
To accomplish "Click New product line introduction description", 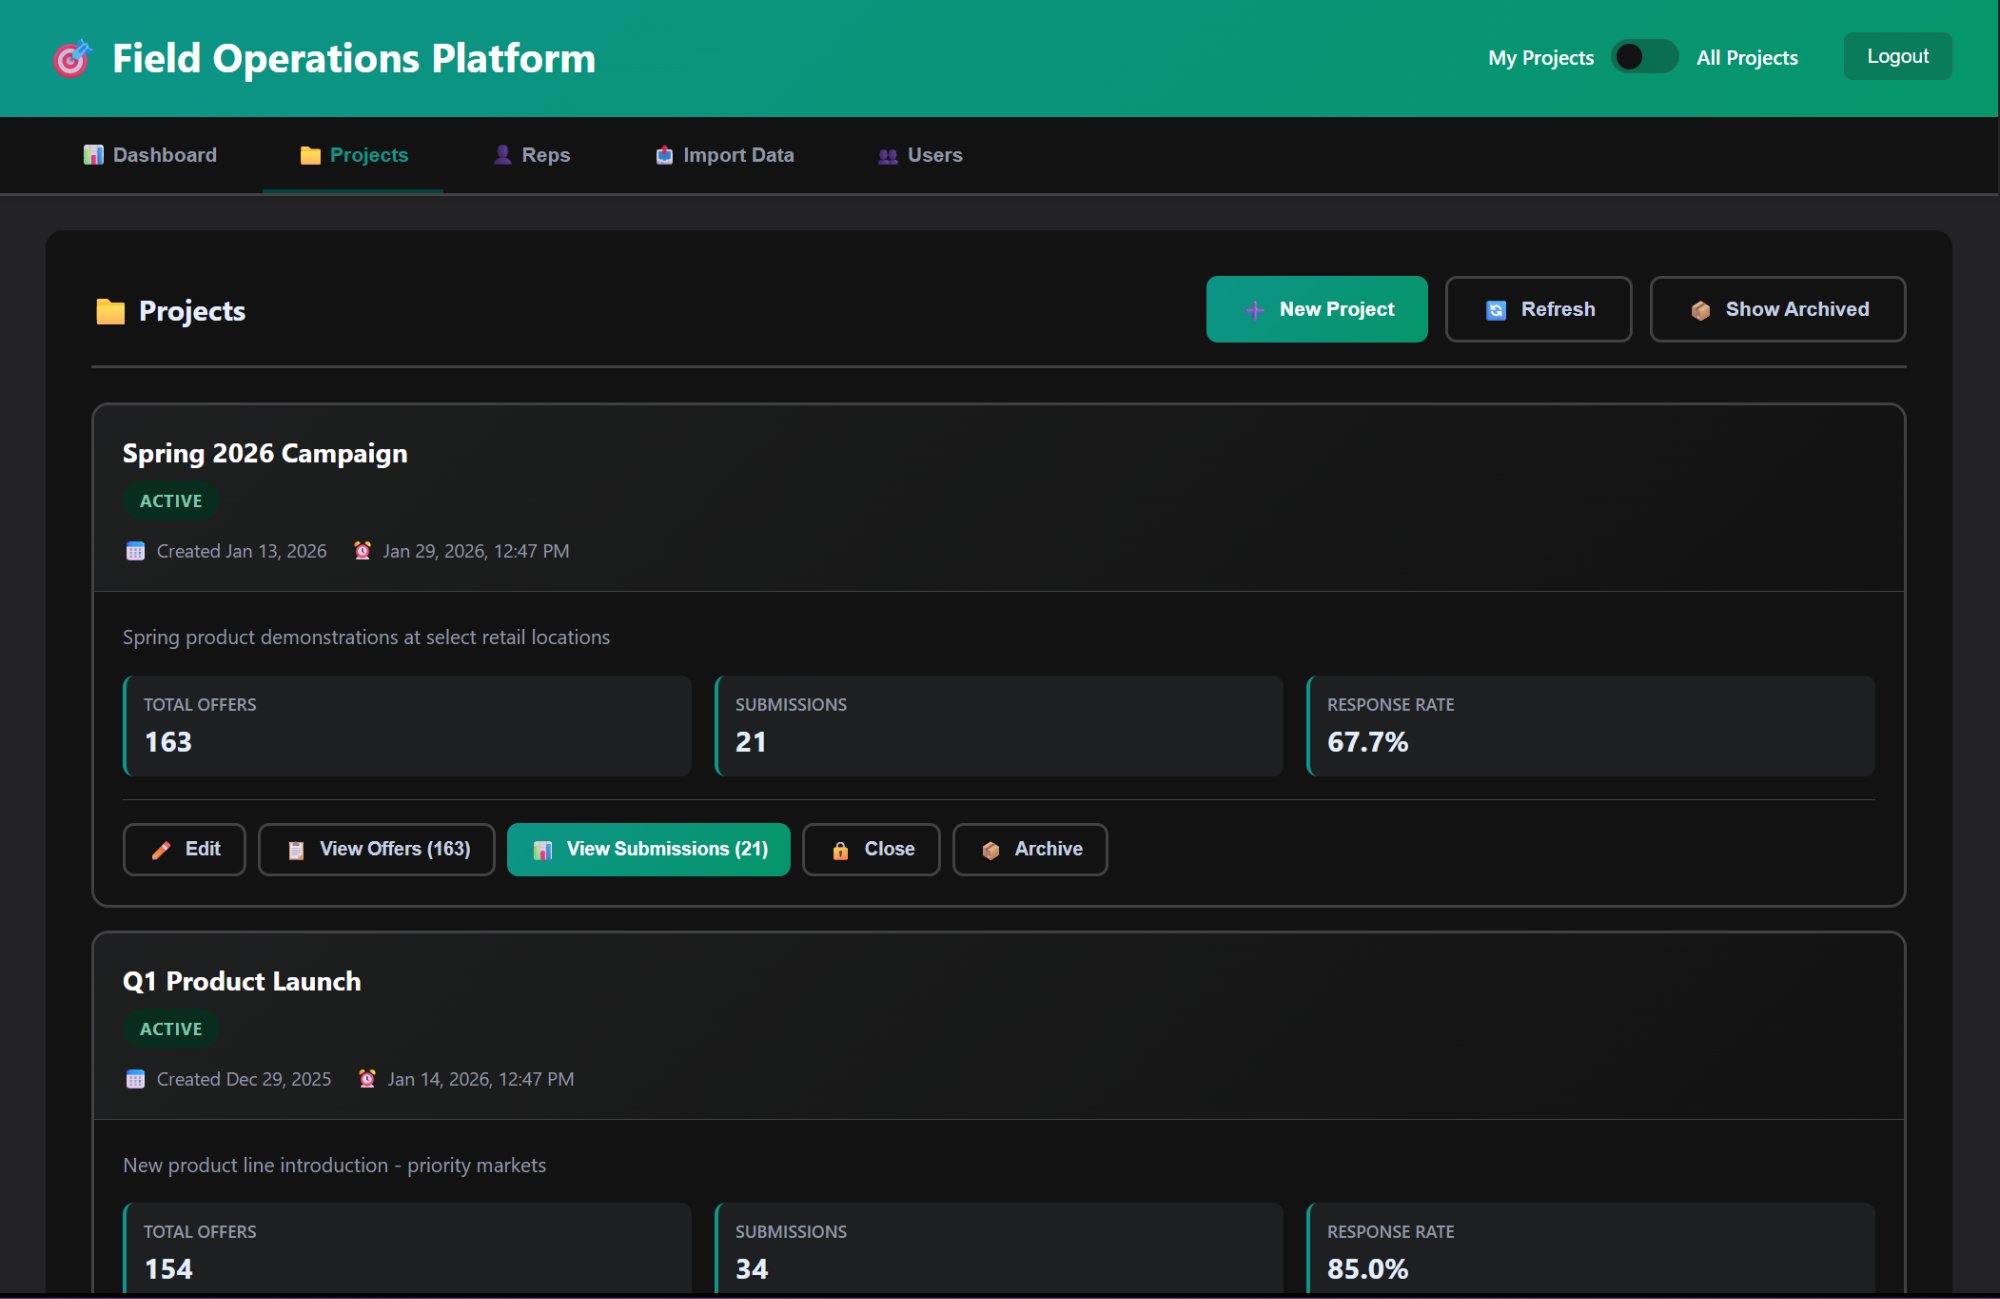I will [334, 1165].
